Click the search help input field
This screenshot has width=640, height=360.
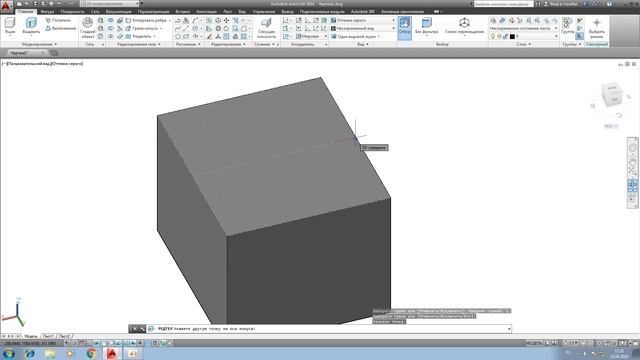click(503, 4)
